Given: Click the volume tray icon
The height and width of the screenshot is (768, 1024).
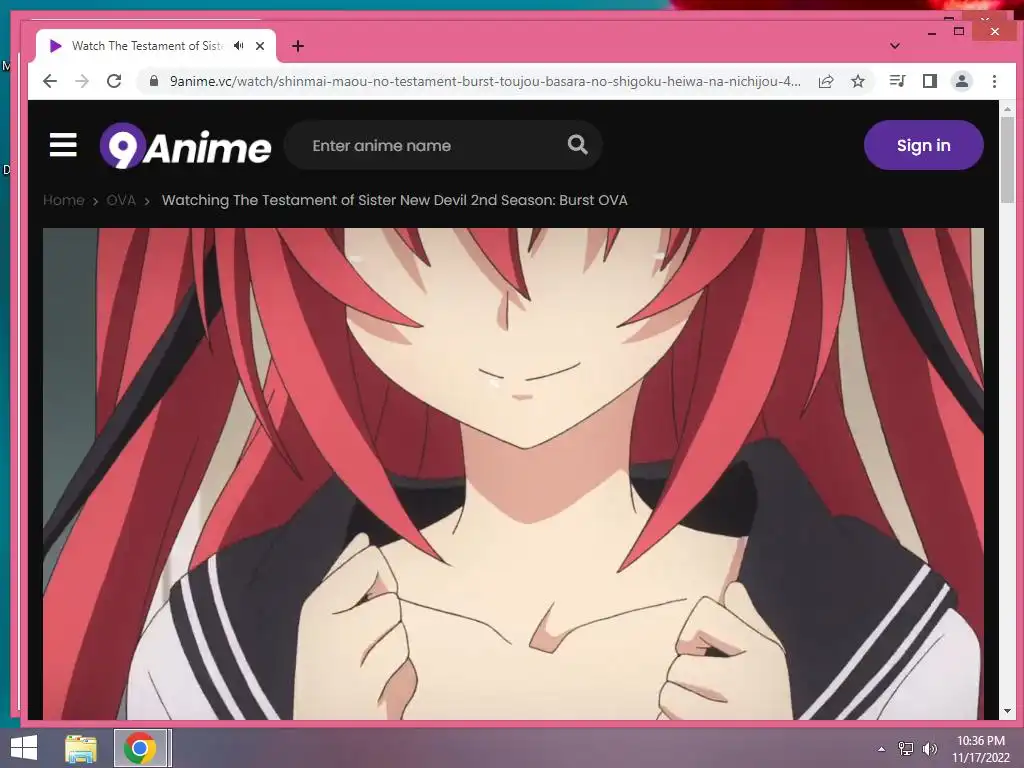Looking at the screenshot, I should click(929, 749).
